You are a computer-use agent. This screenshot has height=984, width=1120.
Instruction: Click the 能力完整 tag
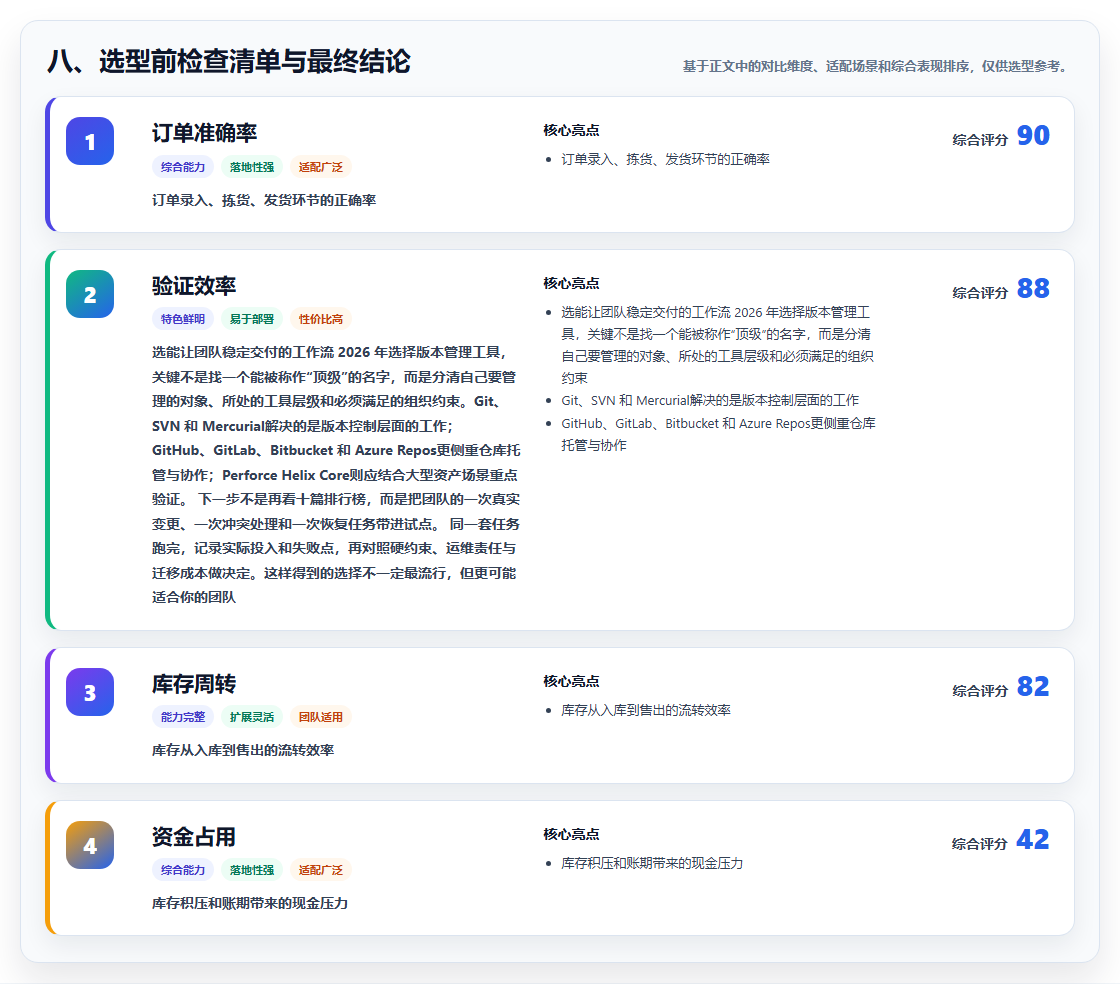[183, 717]
